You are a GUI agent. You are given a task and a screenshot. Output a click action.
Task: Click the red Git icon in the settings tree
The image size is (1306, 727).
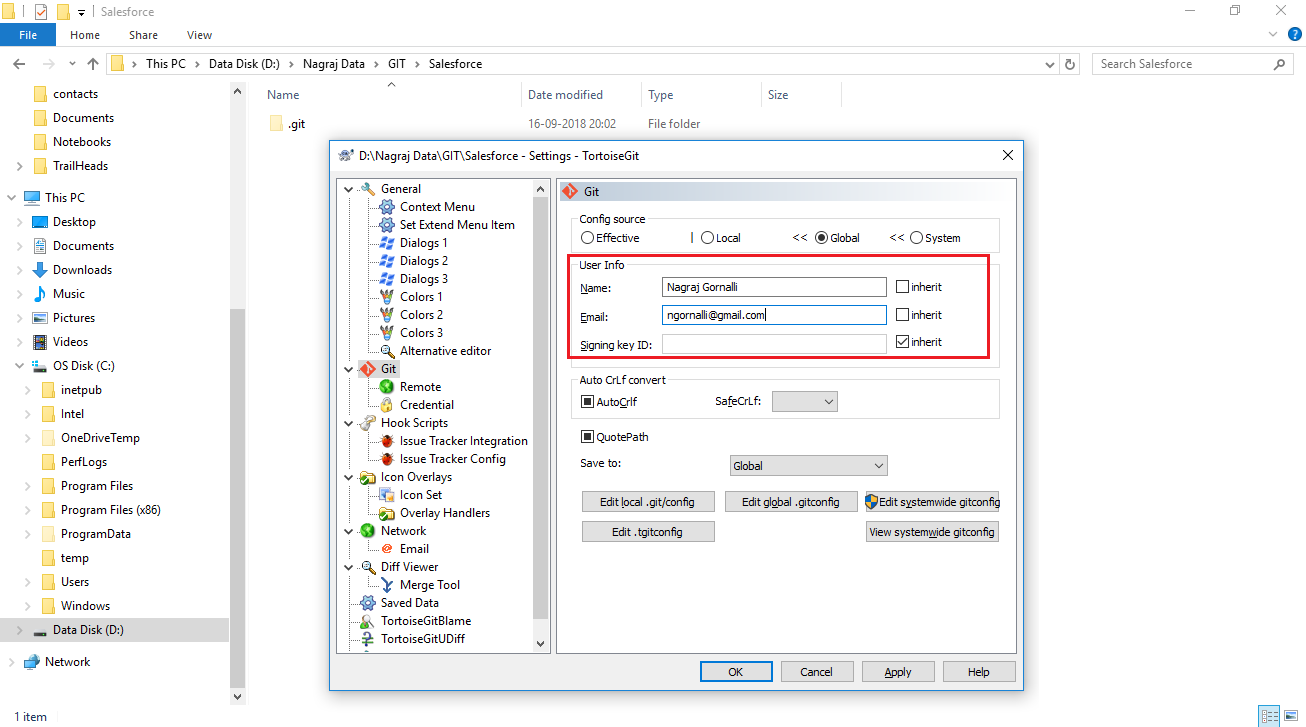point(367,369)
